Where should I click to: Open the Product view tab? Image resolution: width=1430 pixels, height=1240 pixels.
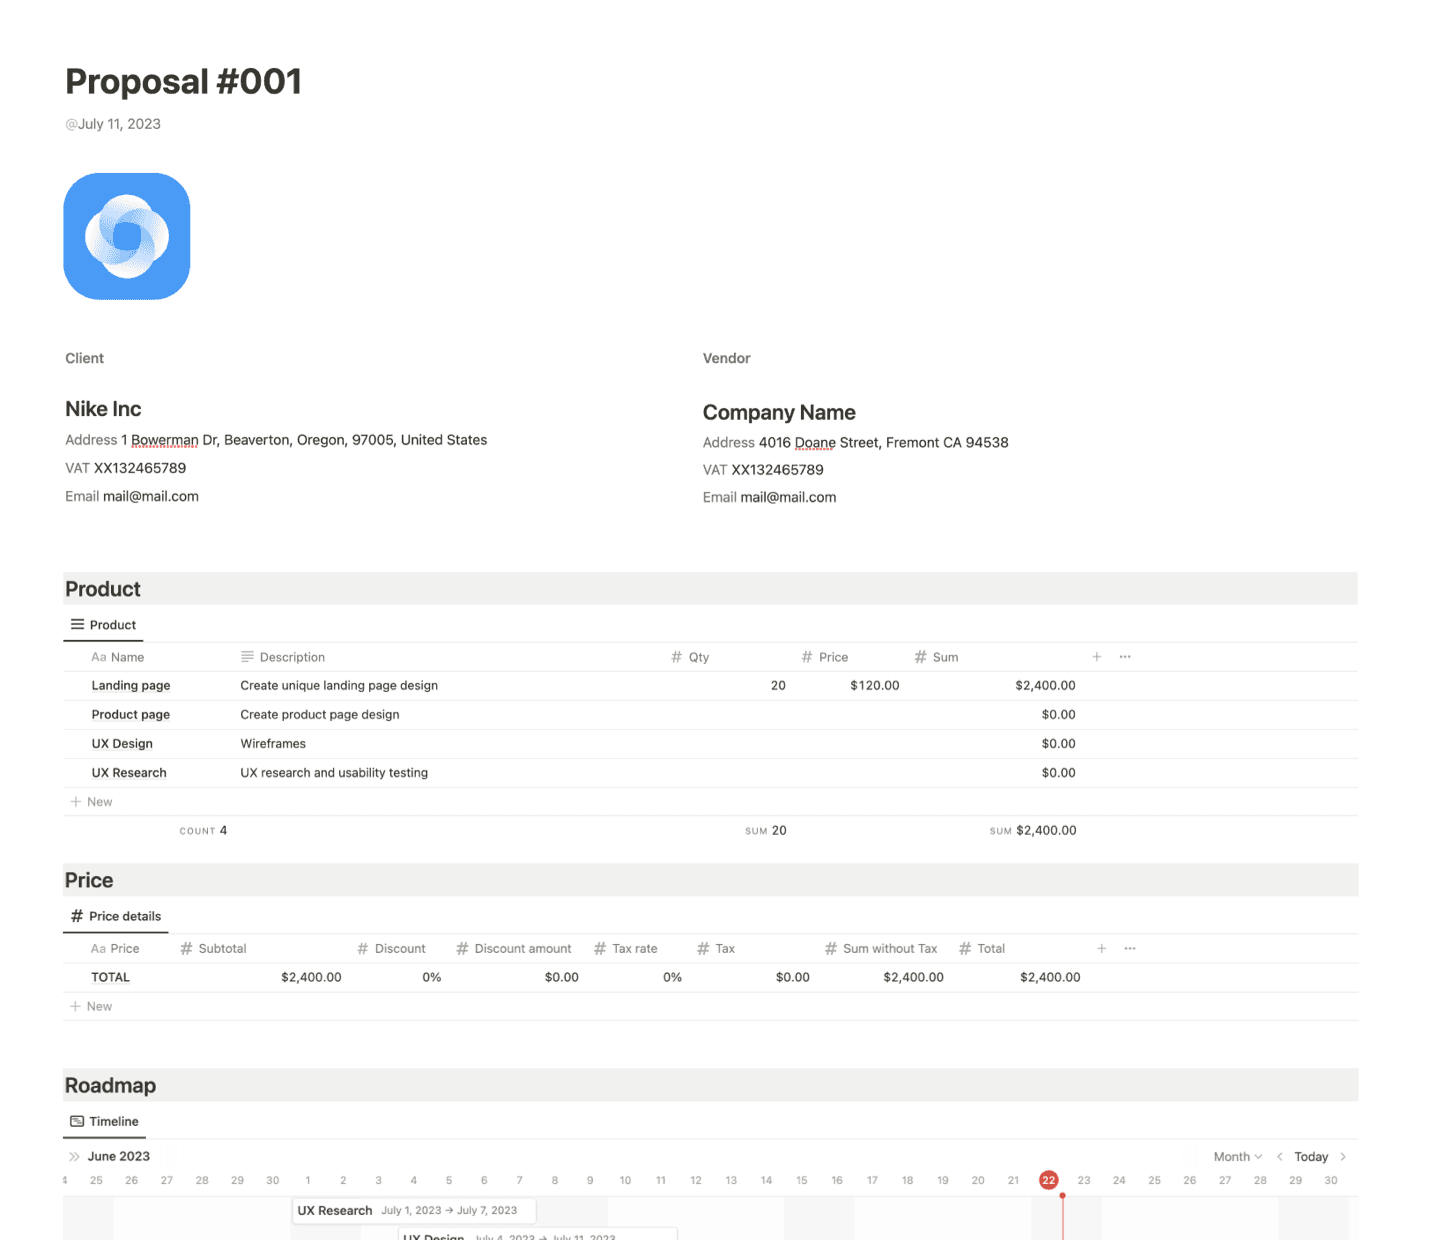103,625
